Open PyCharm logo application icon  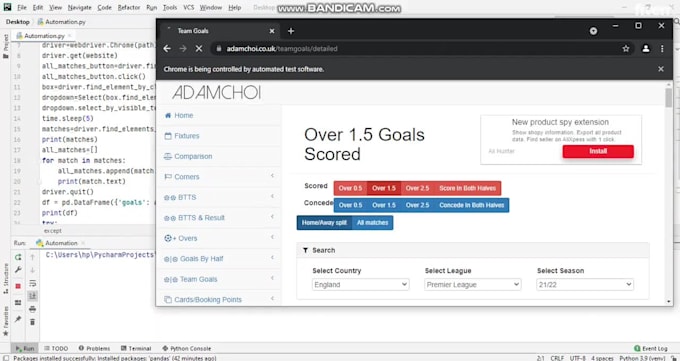point(7,7)
